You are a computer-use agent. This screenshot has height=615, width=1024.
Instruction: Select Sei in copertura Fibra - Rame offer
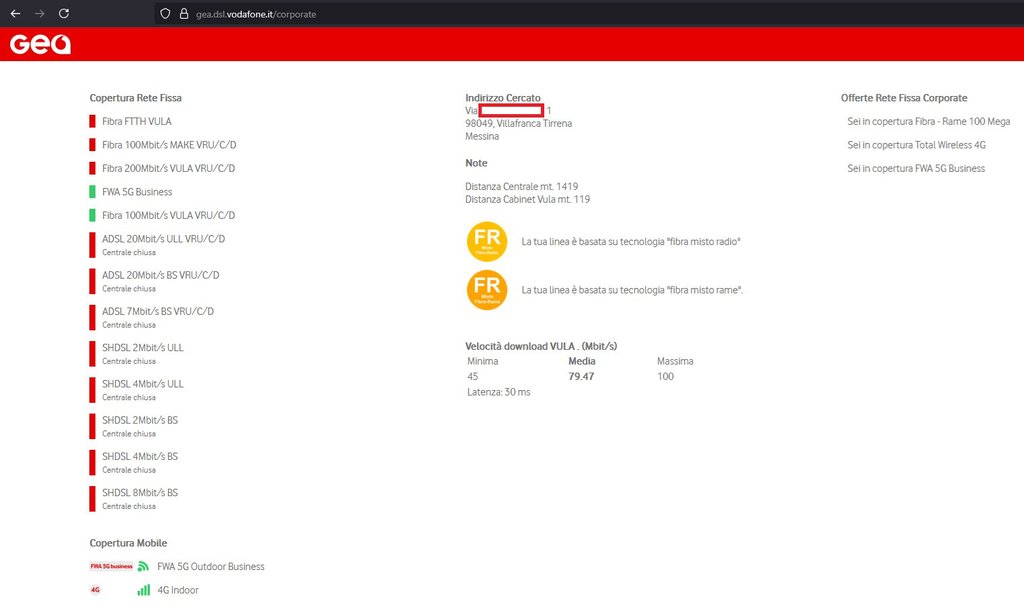pos(928,122)
